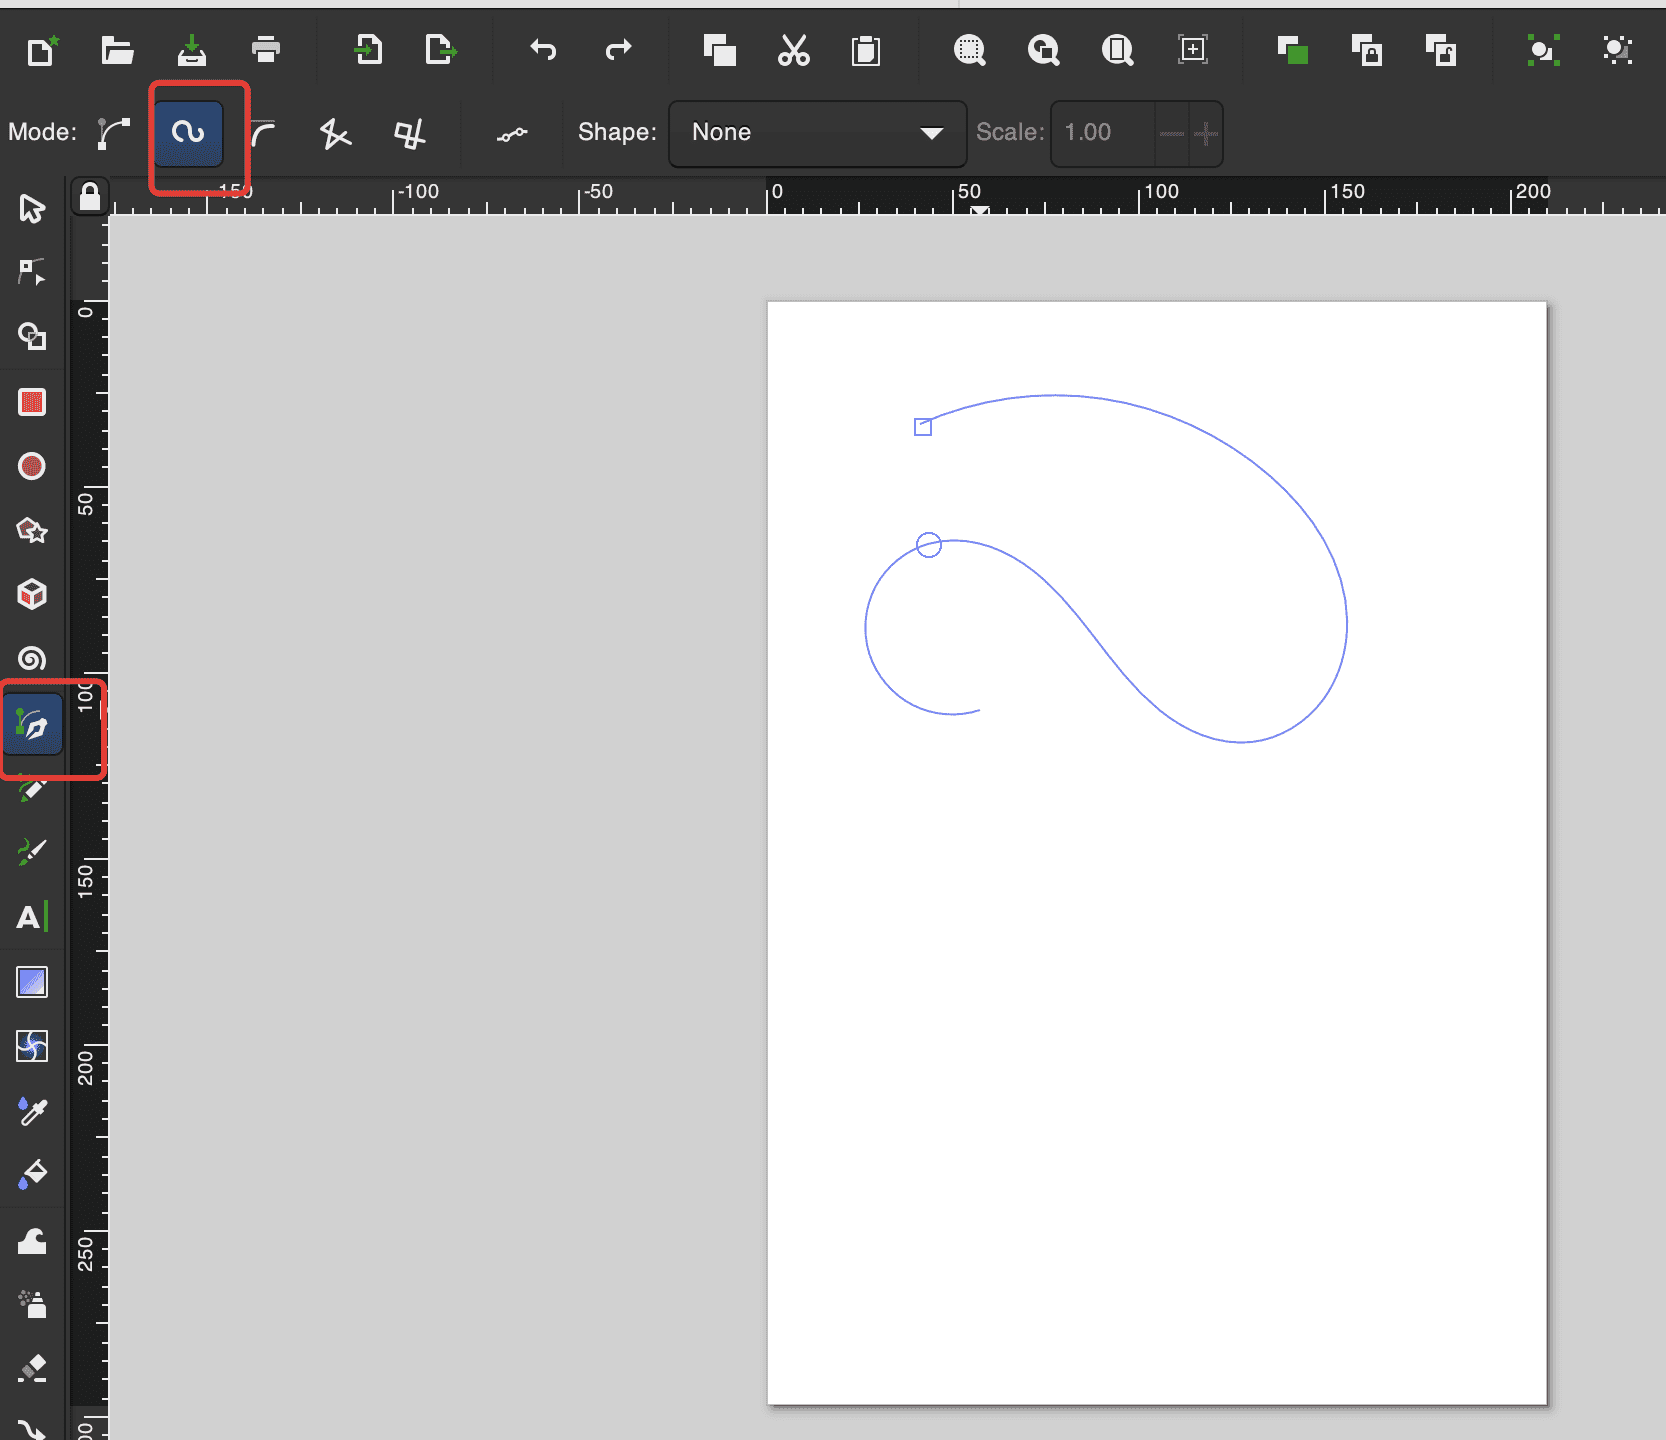Center page in window
The width and height of the screenshot is (1666, 1440).
pos(1193,49)
